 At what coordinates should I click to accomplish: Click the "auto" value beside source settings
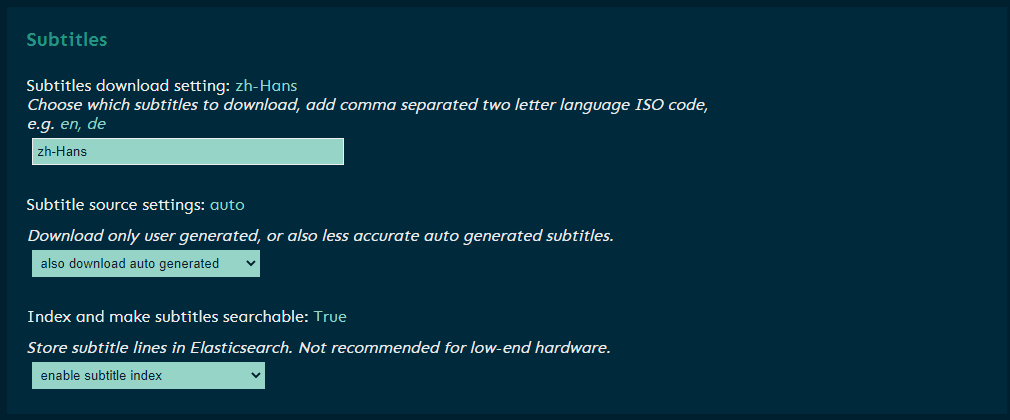(227, 205)
